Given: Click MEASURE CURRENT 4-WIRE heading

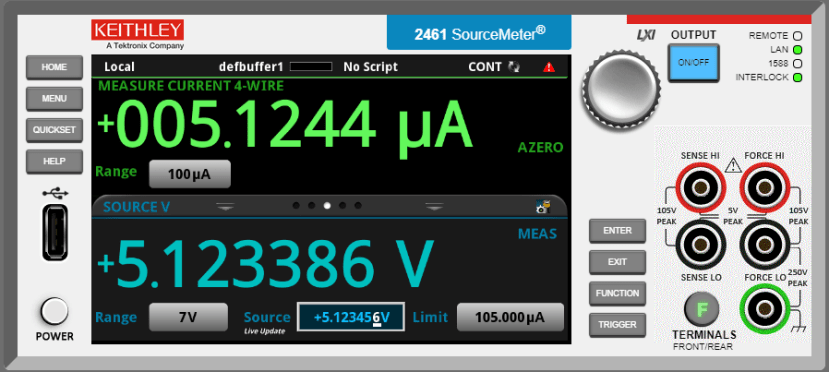Looking at the screenshot, I should (191, 86).
